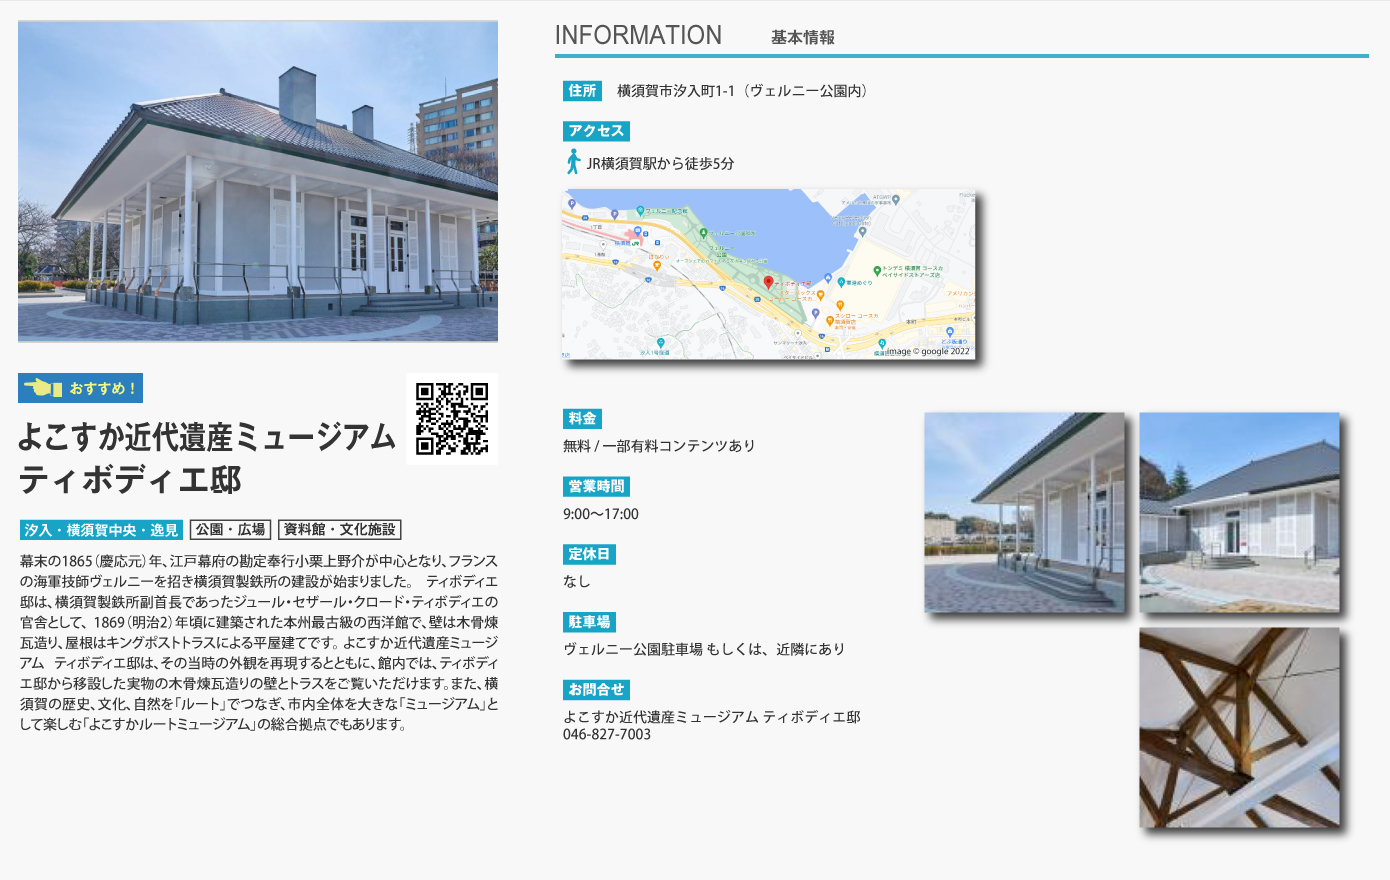Click the INFORMATION 基本情報 heading
Viewport: 1390px width, 880px height.
pyautogui.click(x=694, y=36)
